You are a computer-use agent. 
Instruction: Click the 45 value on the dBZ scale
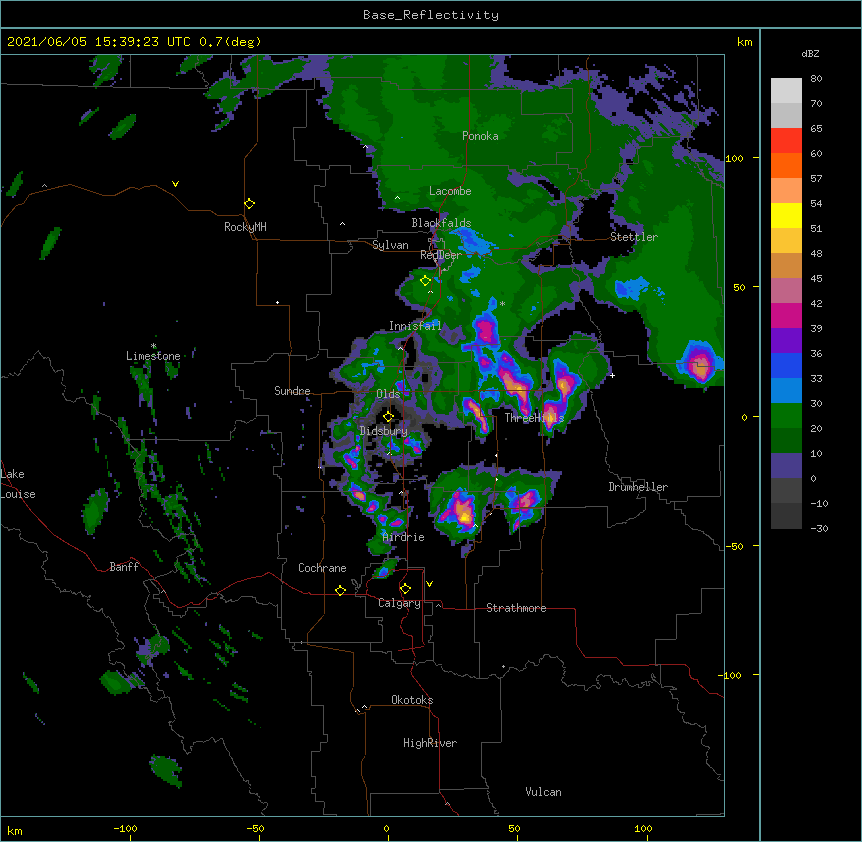point(816,279)
